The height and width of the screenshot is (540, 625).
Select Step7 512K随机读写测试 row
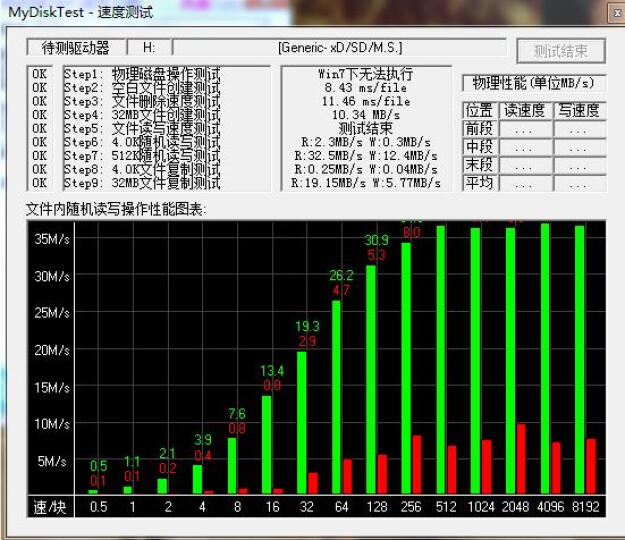(142, 156)
